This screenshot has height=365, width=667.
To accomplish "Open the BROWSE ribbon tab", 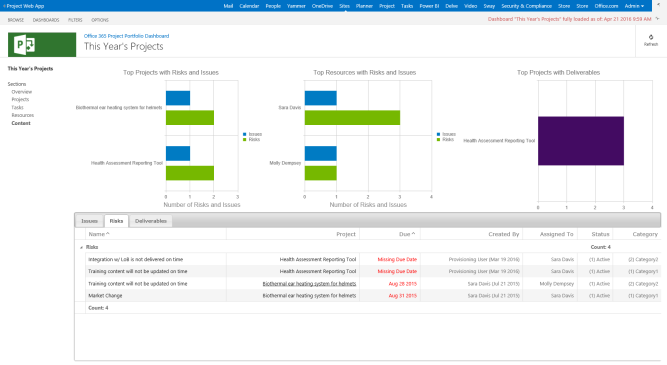I will coord(16,20).
